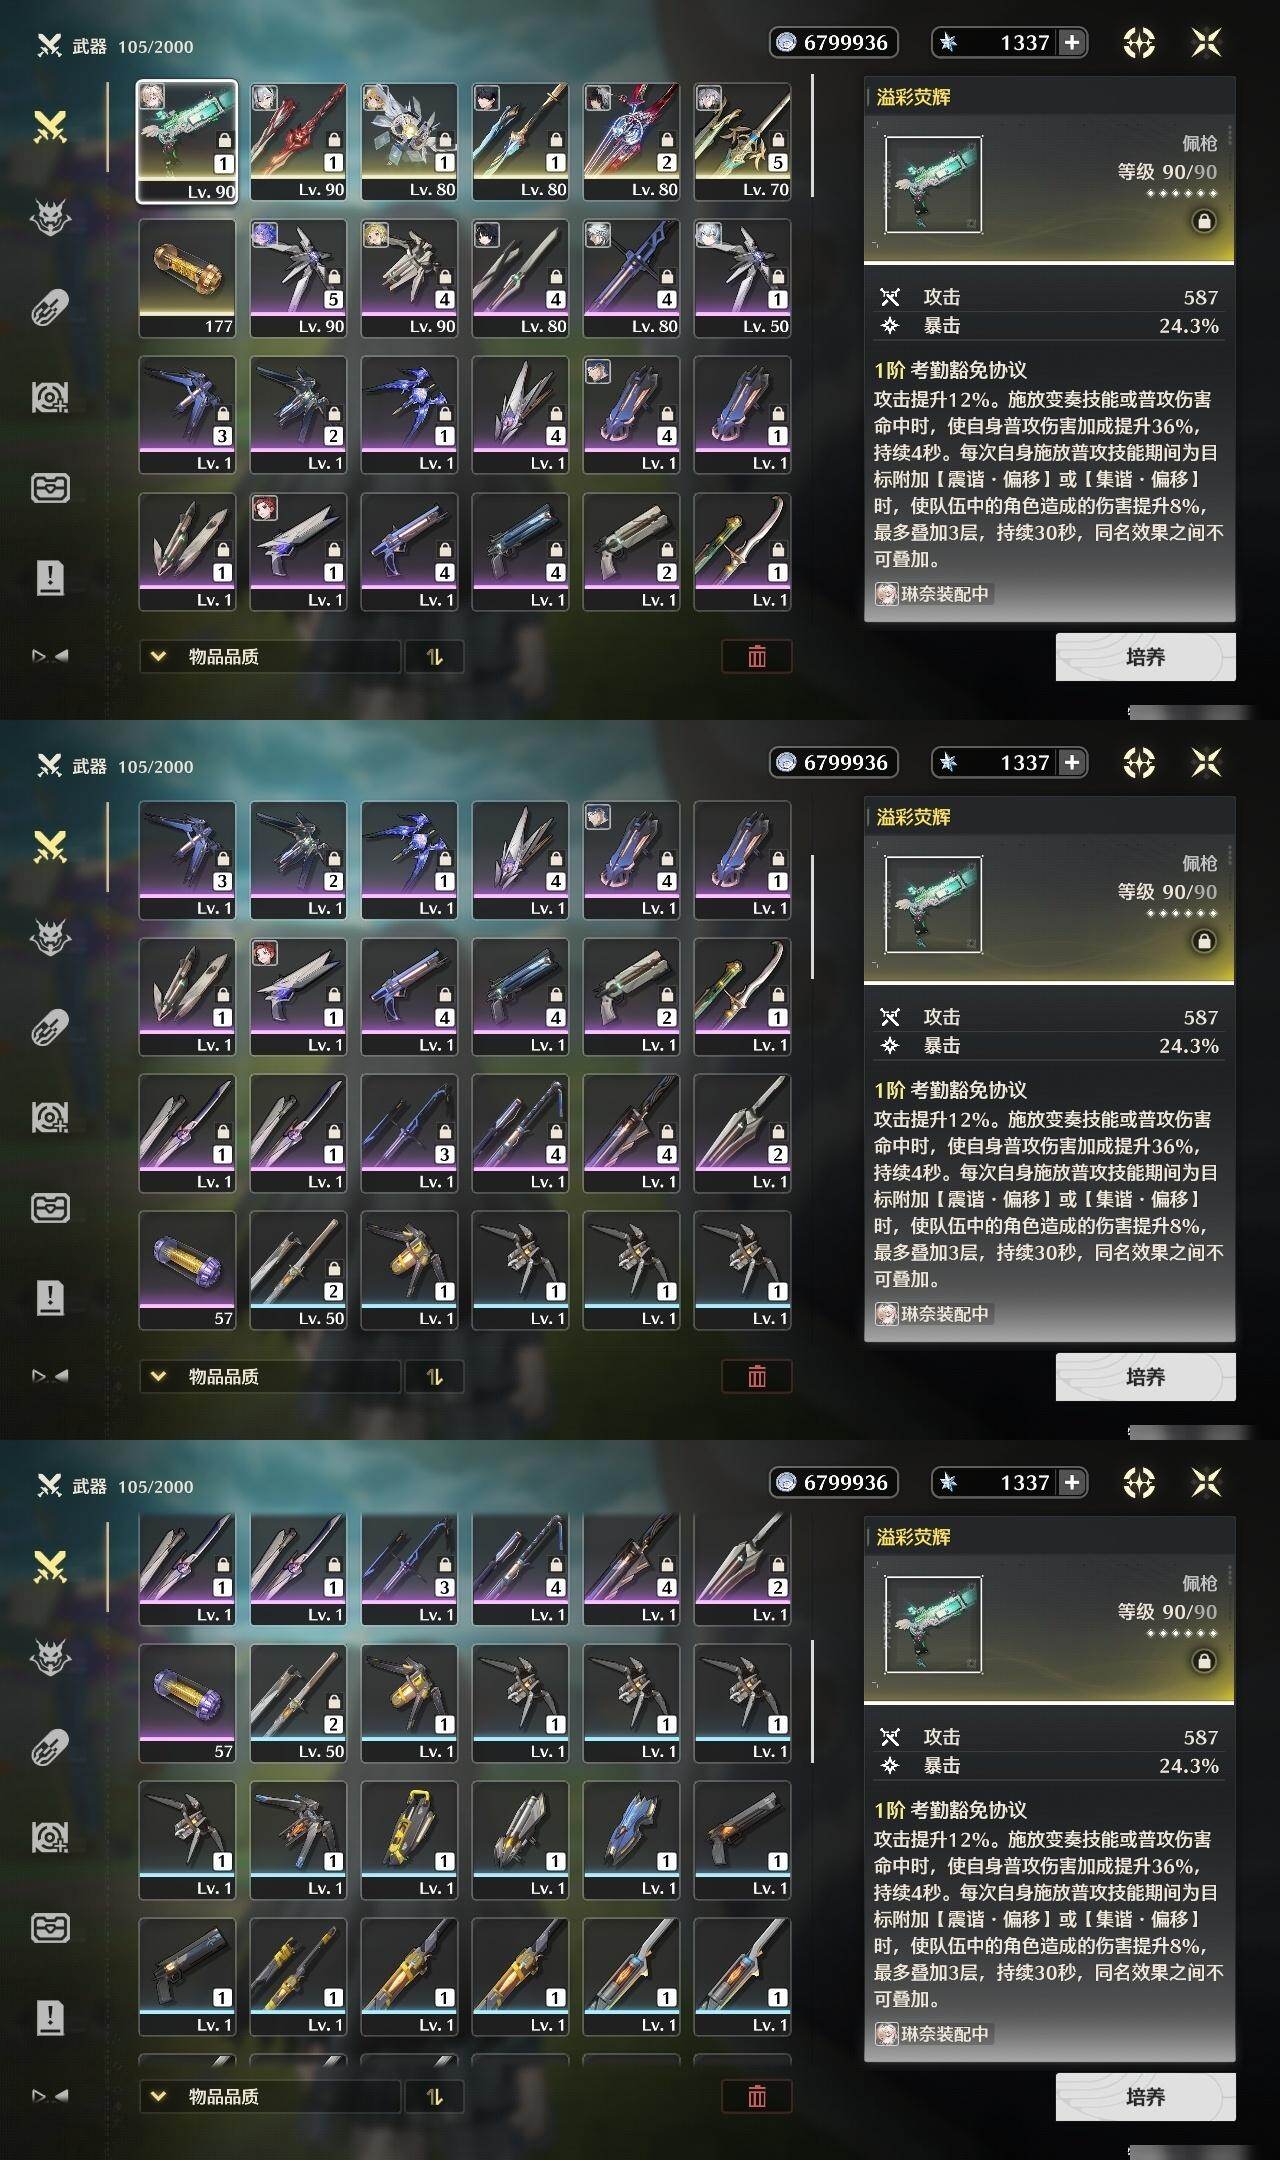Open the exclamation-mark document sidebar icon, top panel

50,577
